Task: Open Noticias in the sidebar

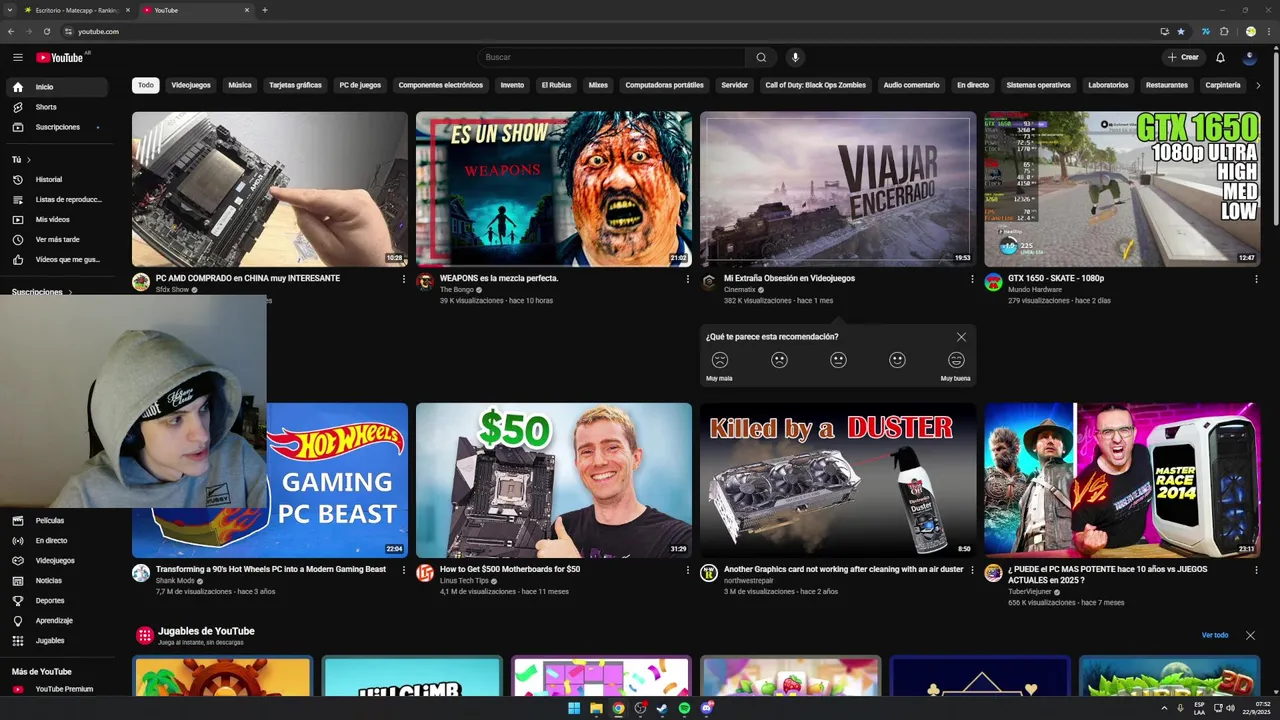Action: pyautogui.click(x=56, y=581)
